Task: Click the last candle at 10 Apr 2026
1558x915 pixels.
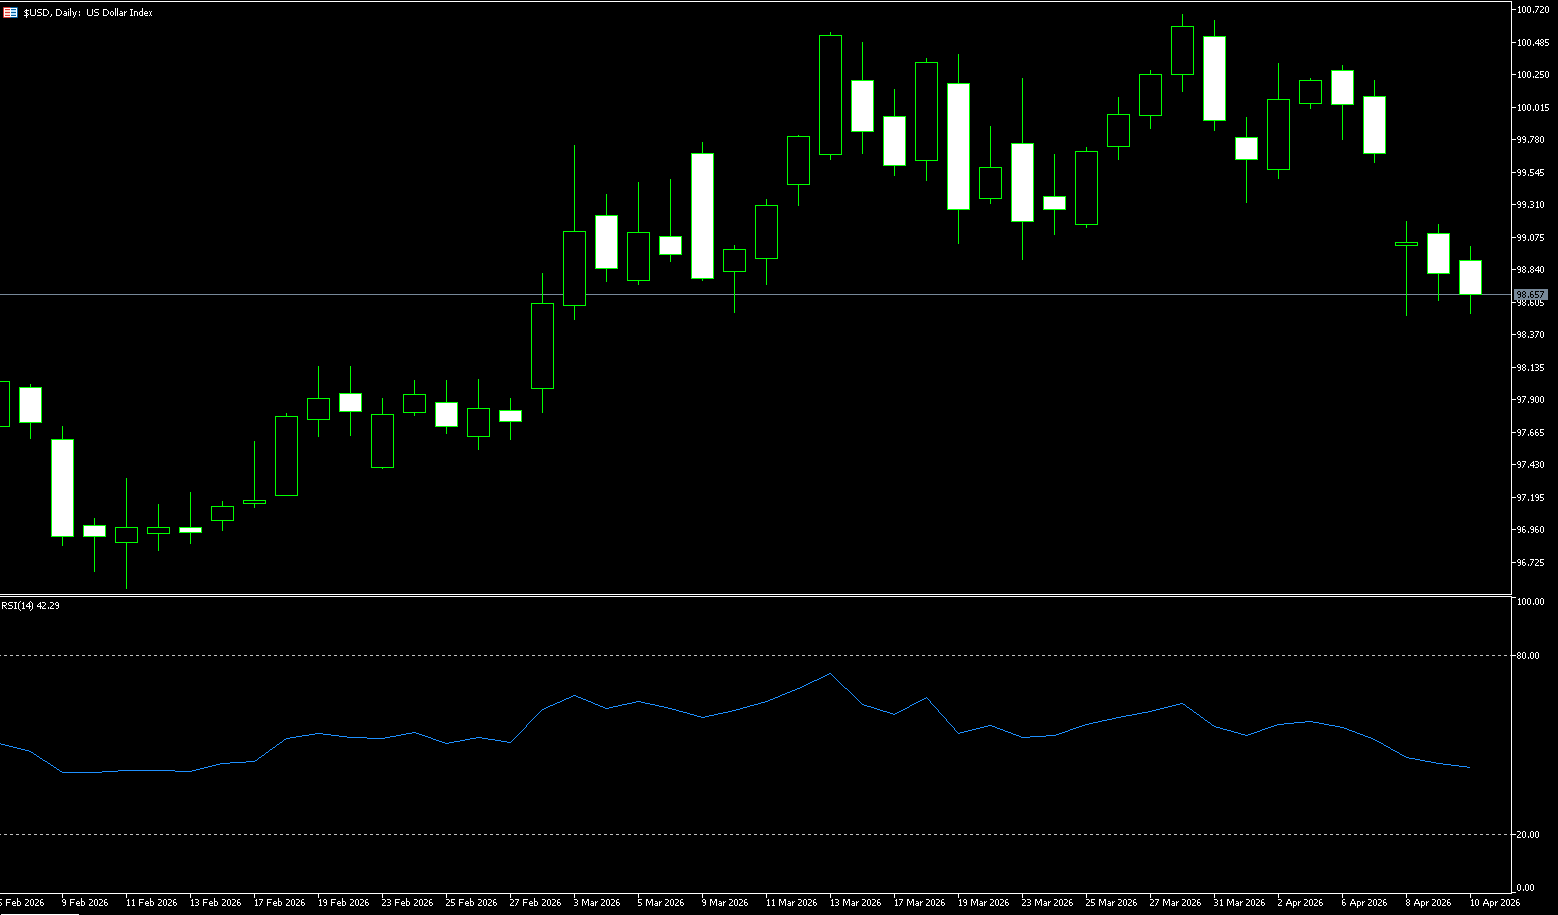Action: click(1470, 277)
